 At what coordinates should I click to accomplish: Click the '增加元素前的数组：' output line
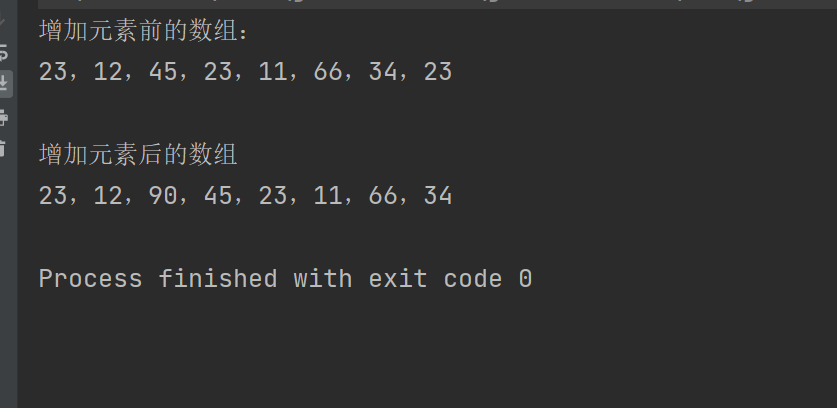pyautogui.click(x=143, y=31)
